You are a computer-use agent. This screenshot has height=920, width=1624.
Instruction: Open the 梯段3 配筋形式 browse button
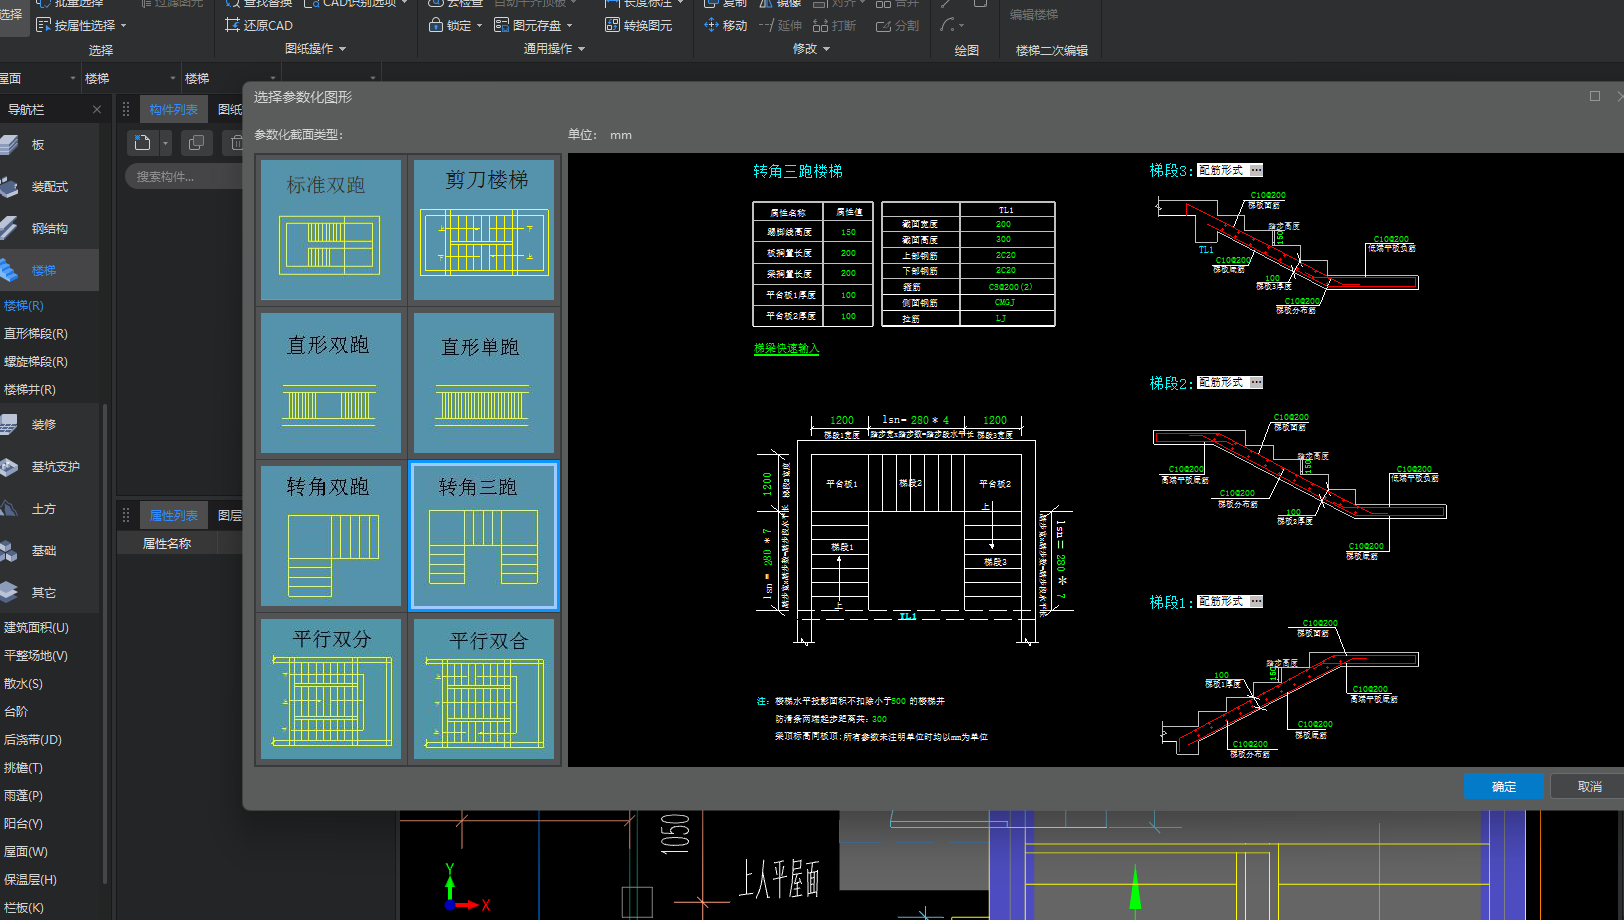pos(1256,170)
